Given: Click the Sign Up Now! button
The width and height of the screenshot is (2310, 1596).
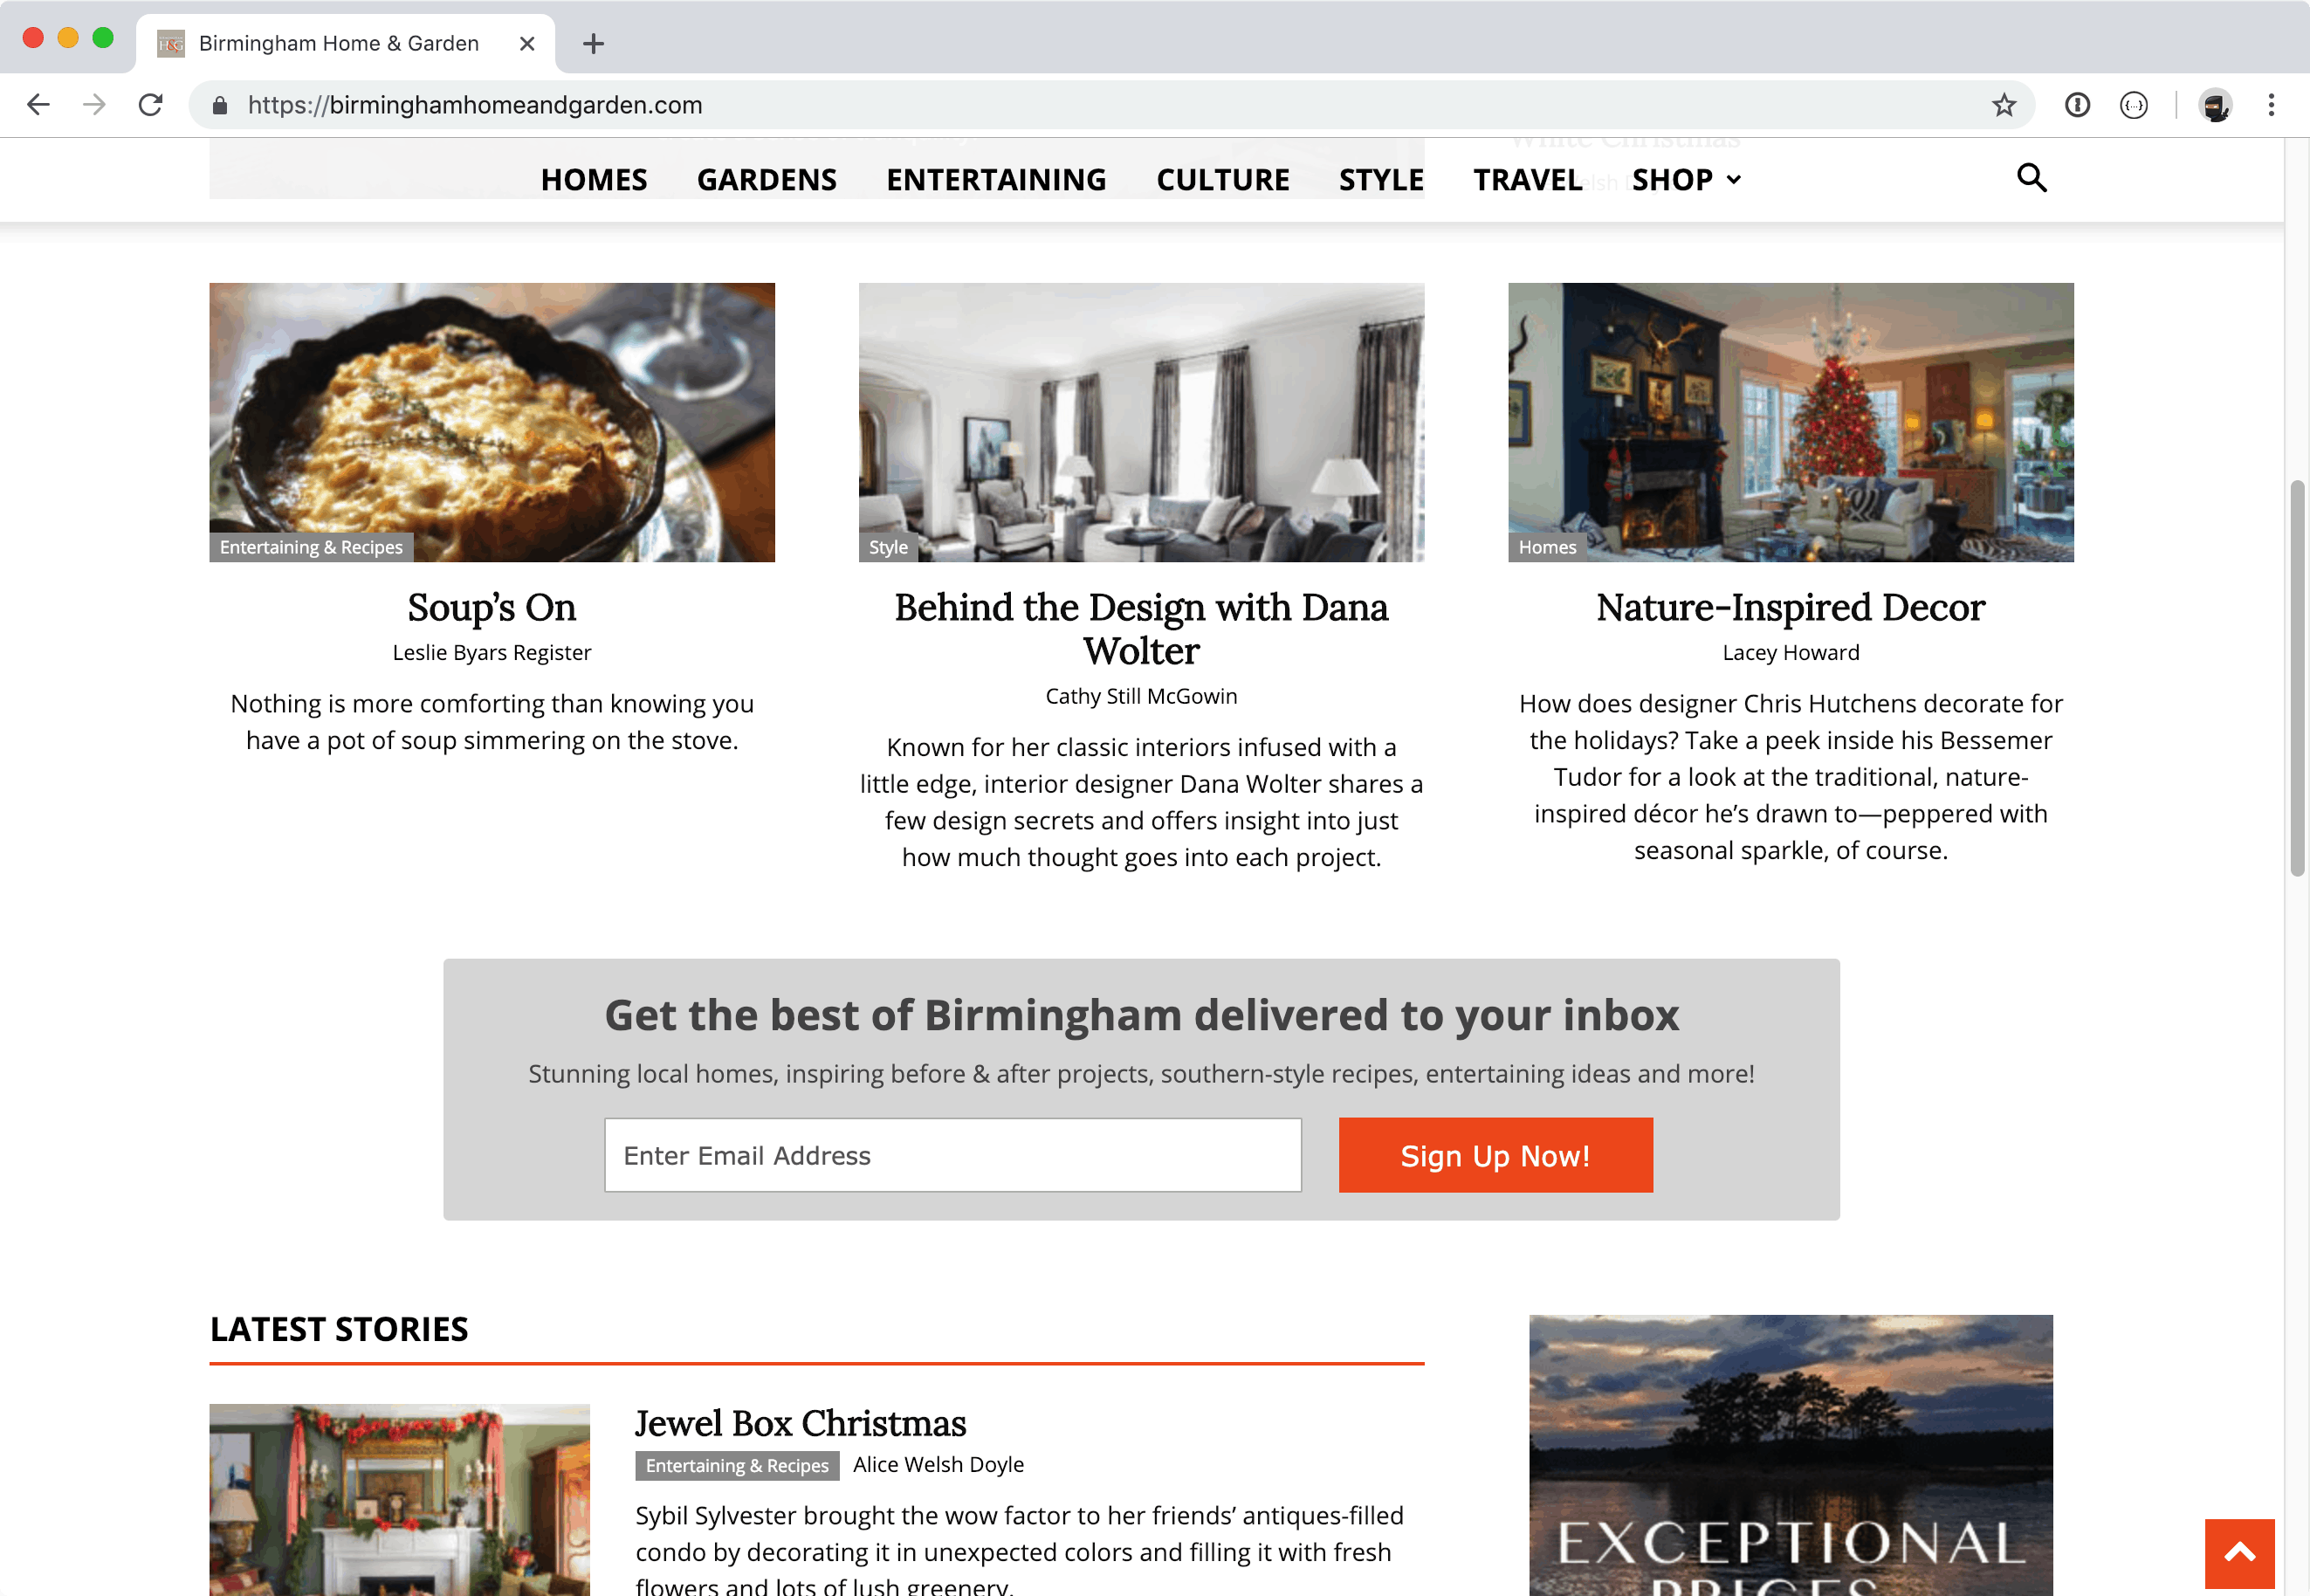Looking at the screenshot, I should coord(1495,1155).
